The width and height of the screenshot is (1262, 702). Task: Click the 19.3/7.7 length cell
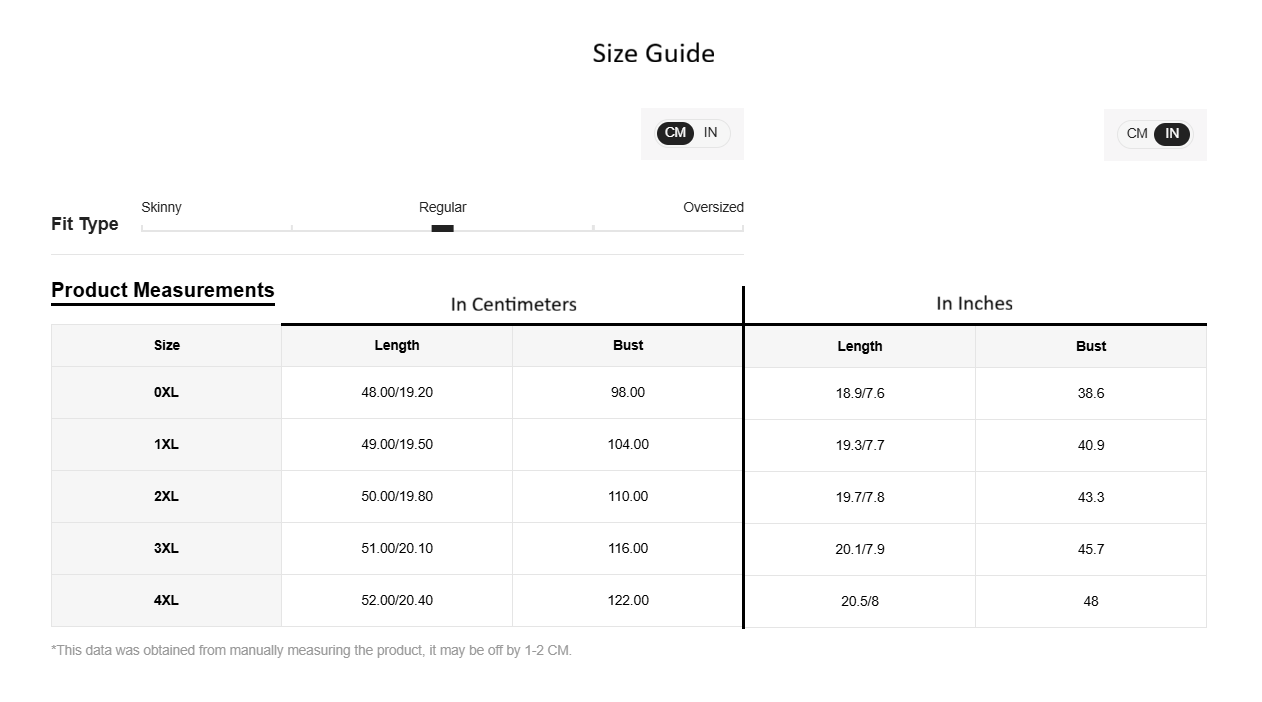(860, 445)
